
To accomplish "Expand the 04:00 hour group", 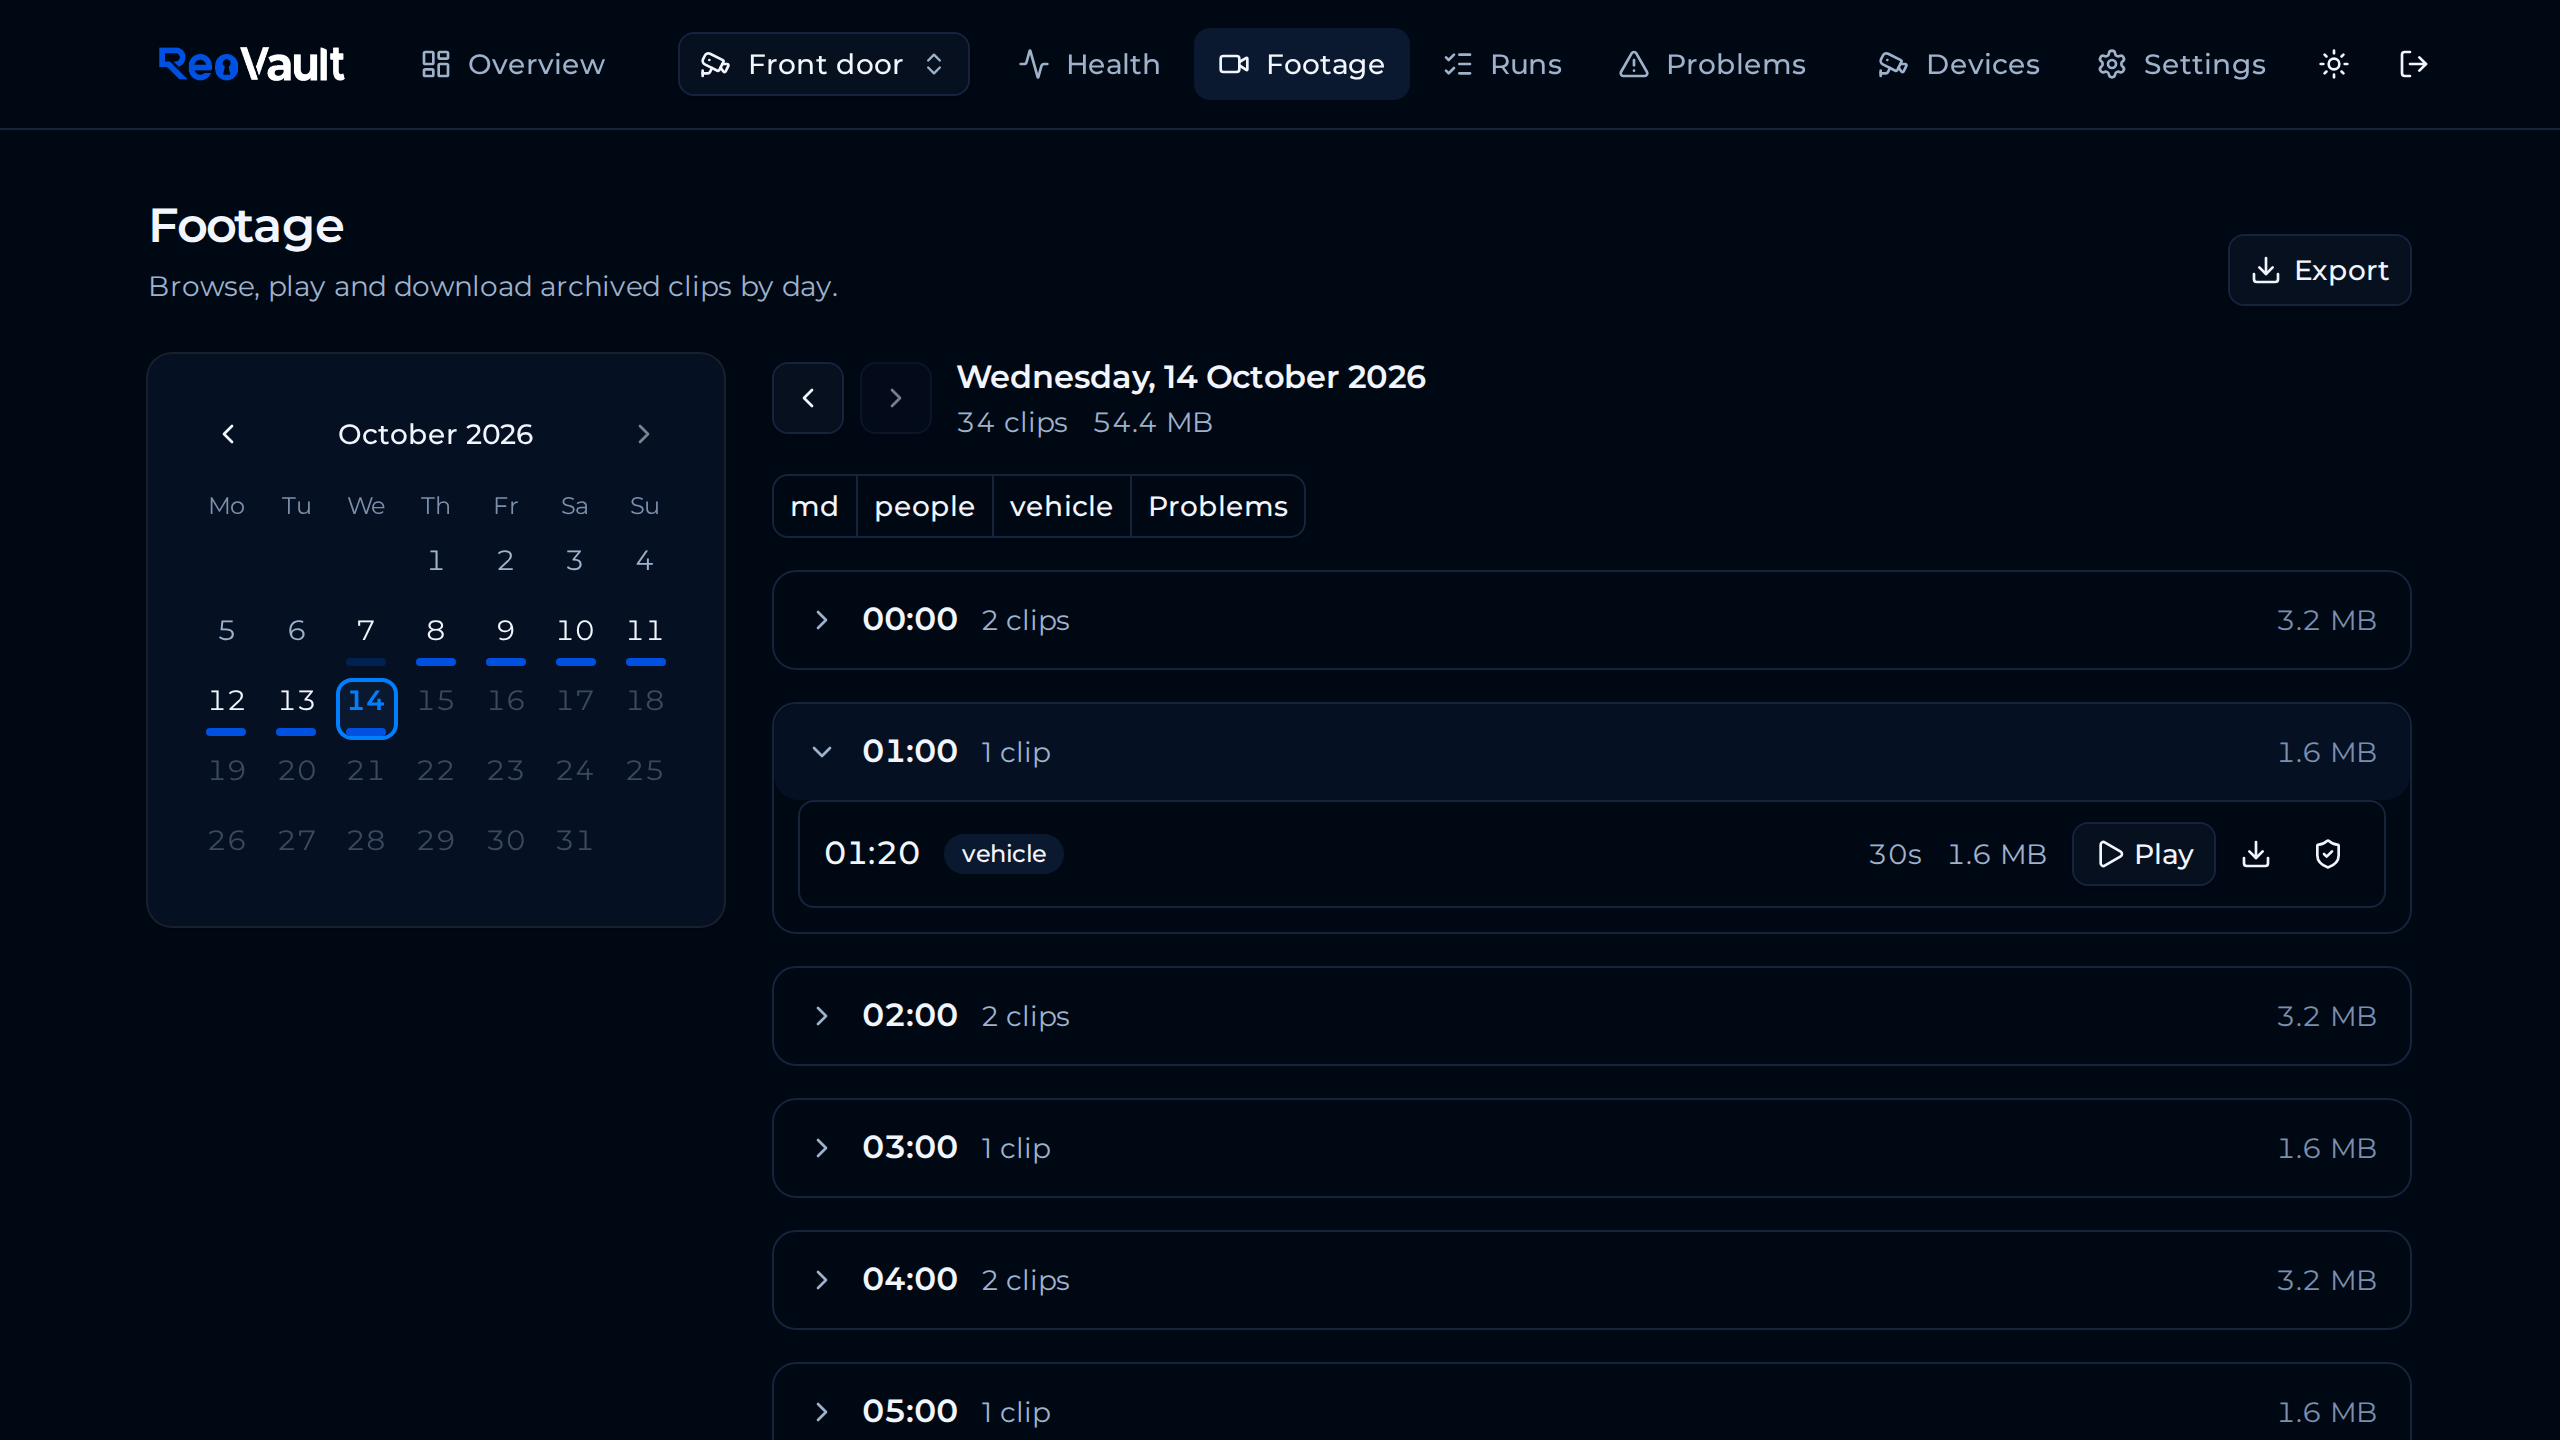I will click(1592, 1280).
